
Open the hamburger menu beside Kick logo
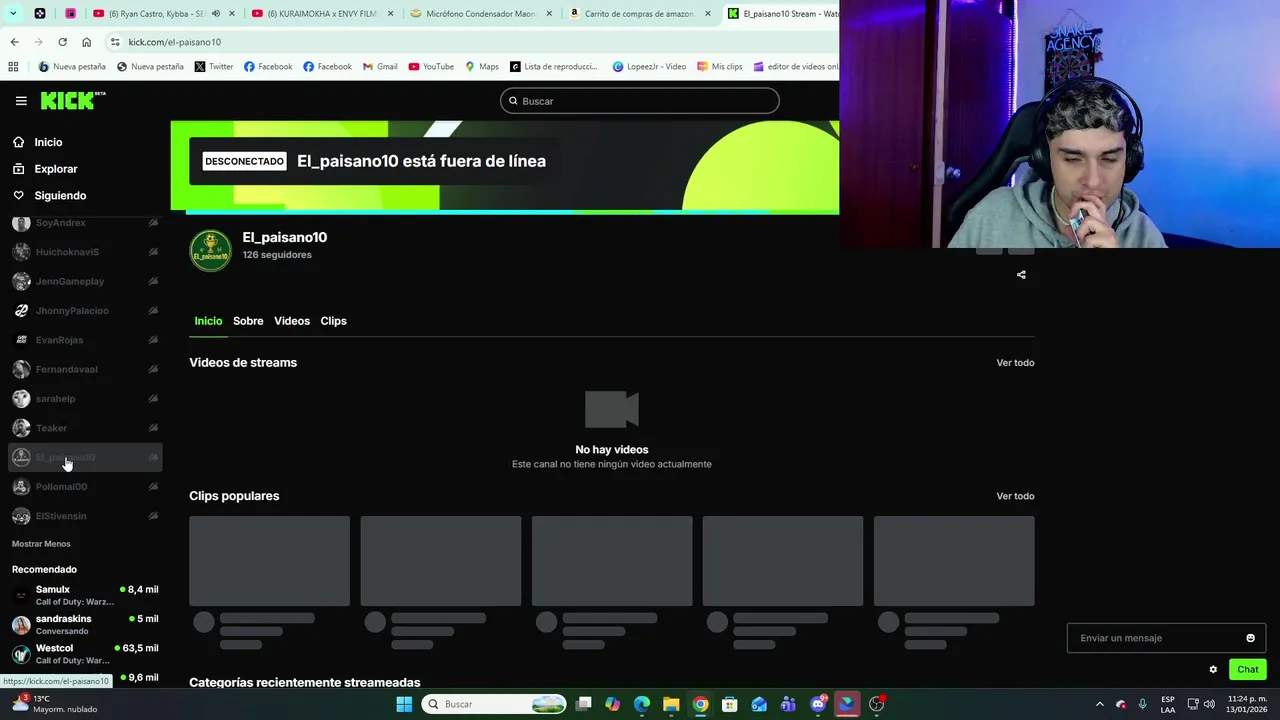[x=21, y=101]
